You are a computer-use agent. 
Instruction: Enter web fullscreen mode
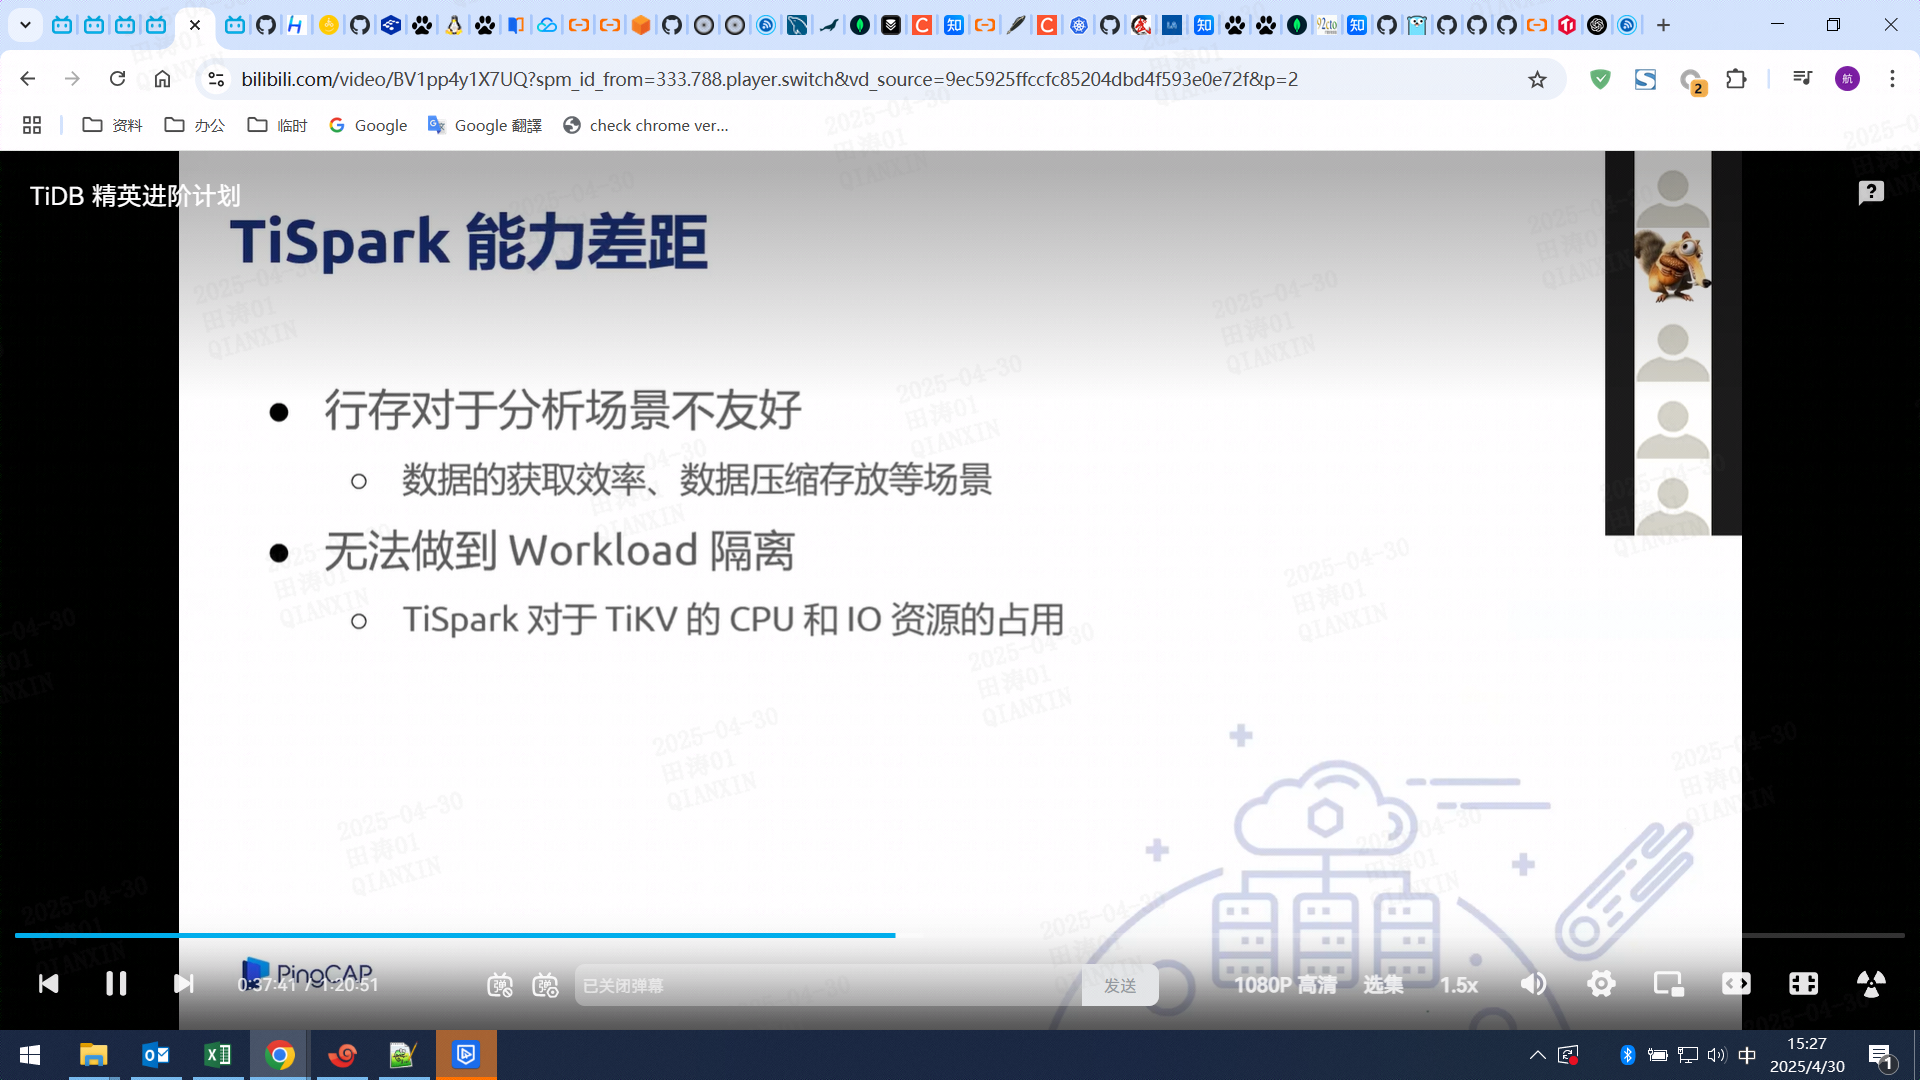[x=1803, y=984]
